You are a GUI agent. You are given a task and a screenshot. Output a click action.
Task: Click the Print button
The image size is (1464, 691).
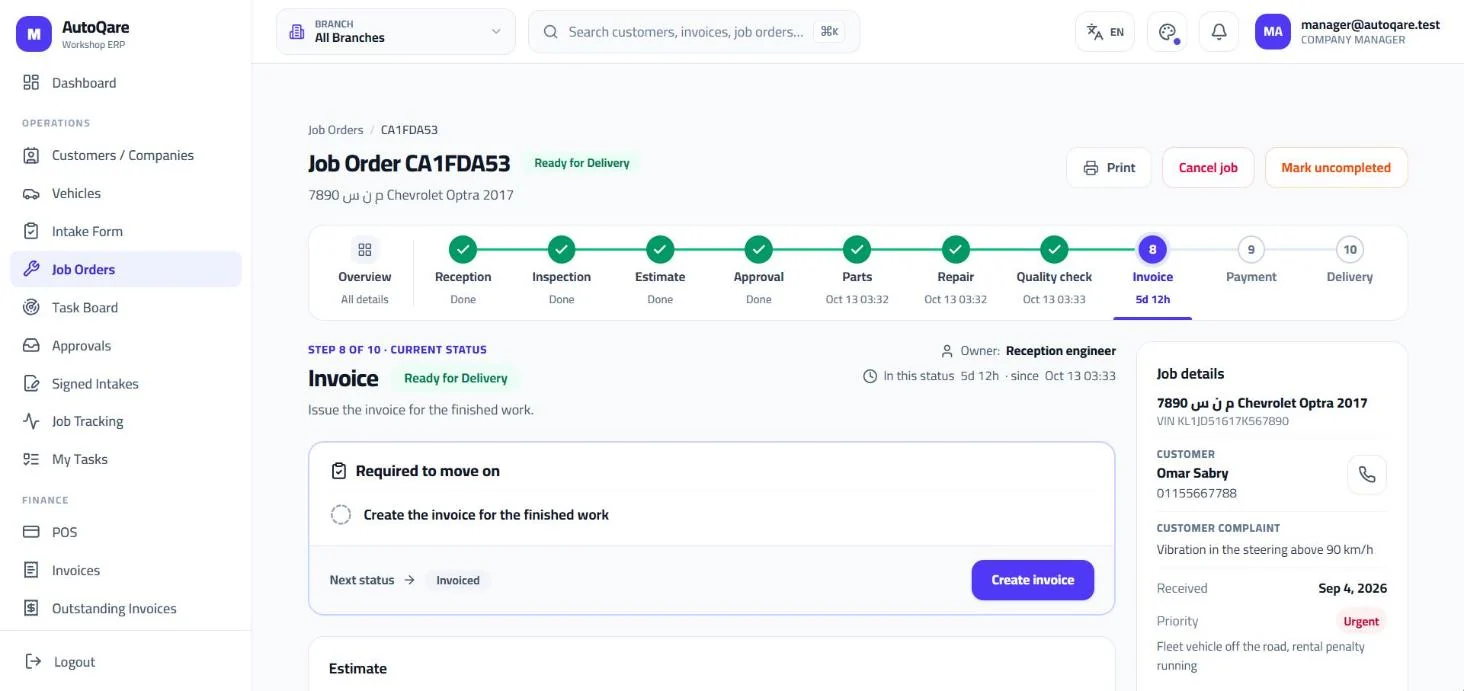pos(1109,168)
